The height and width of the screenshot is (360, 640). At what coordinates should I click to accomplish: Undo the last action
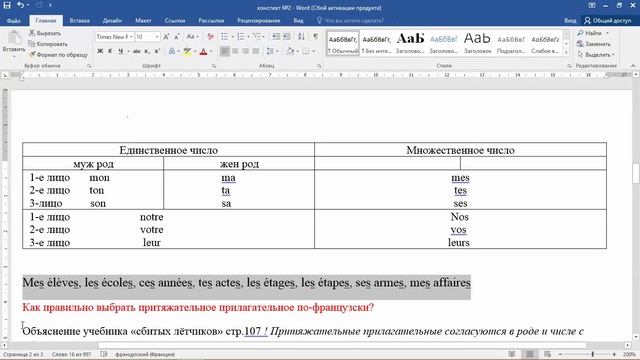(20, 5)
